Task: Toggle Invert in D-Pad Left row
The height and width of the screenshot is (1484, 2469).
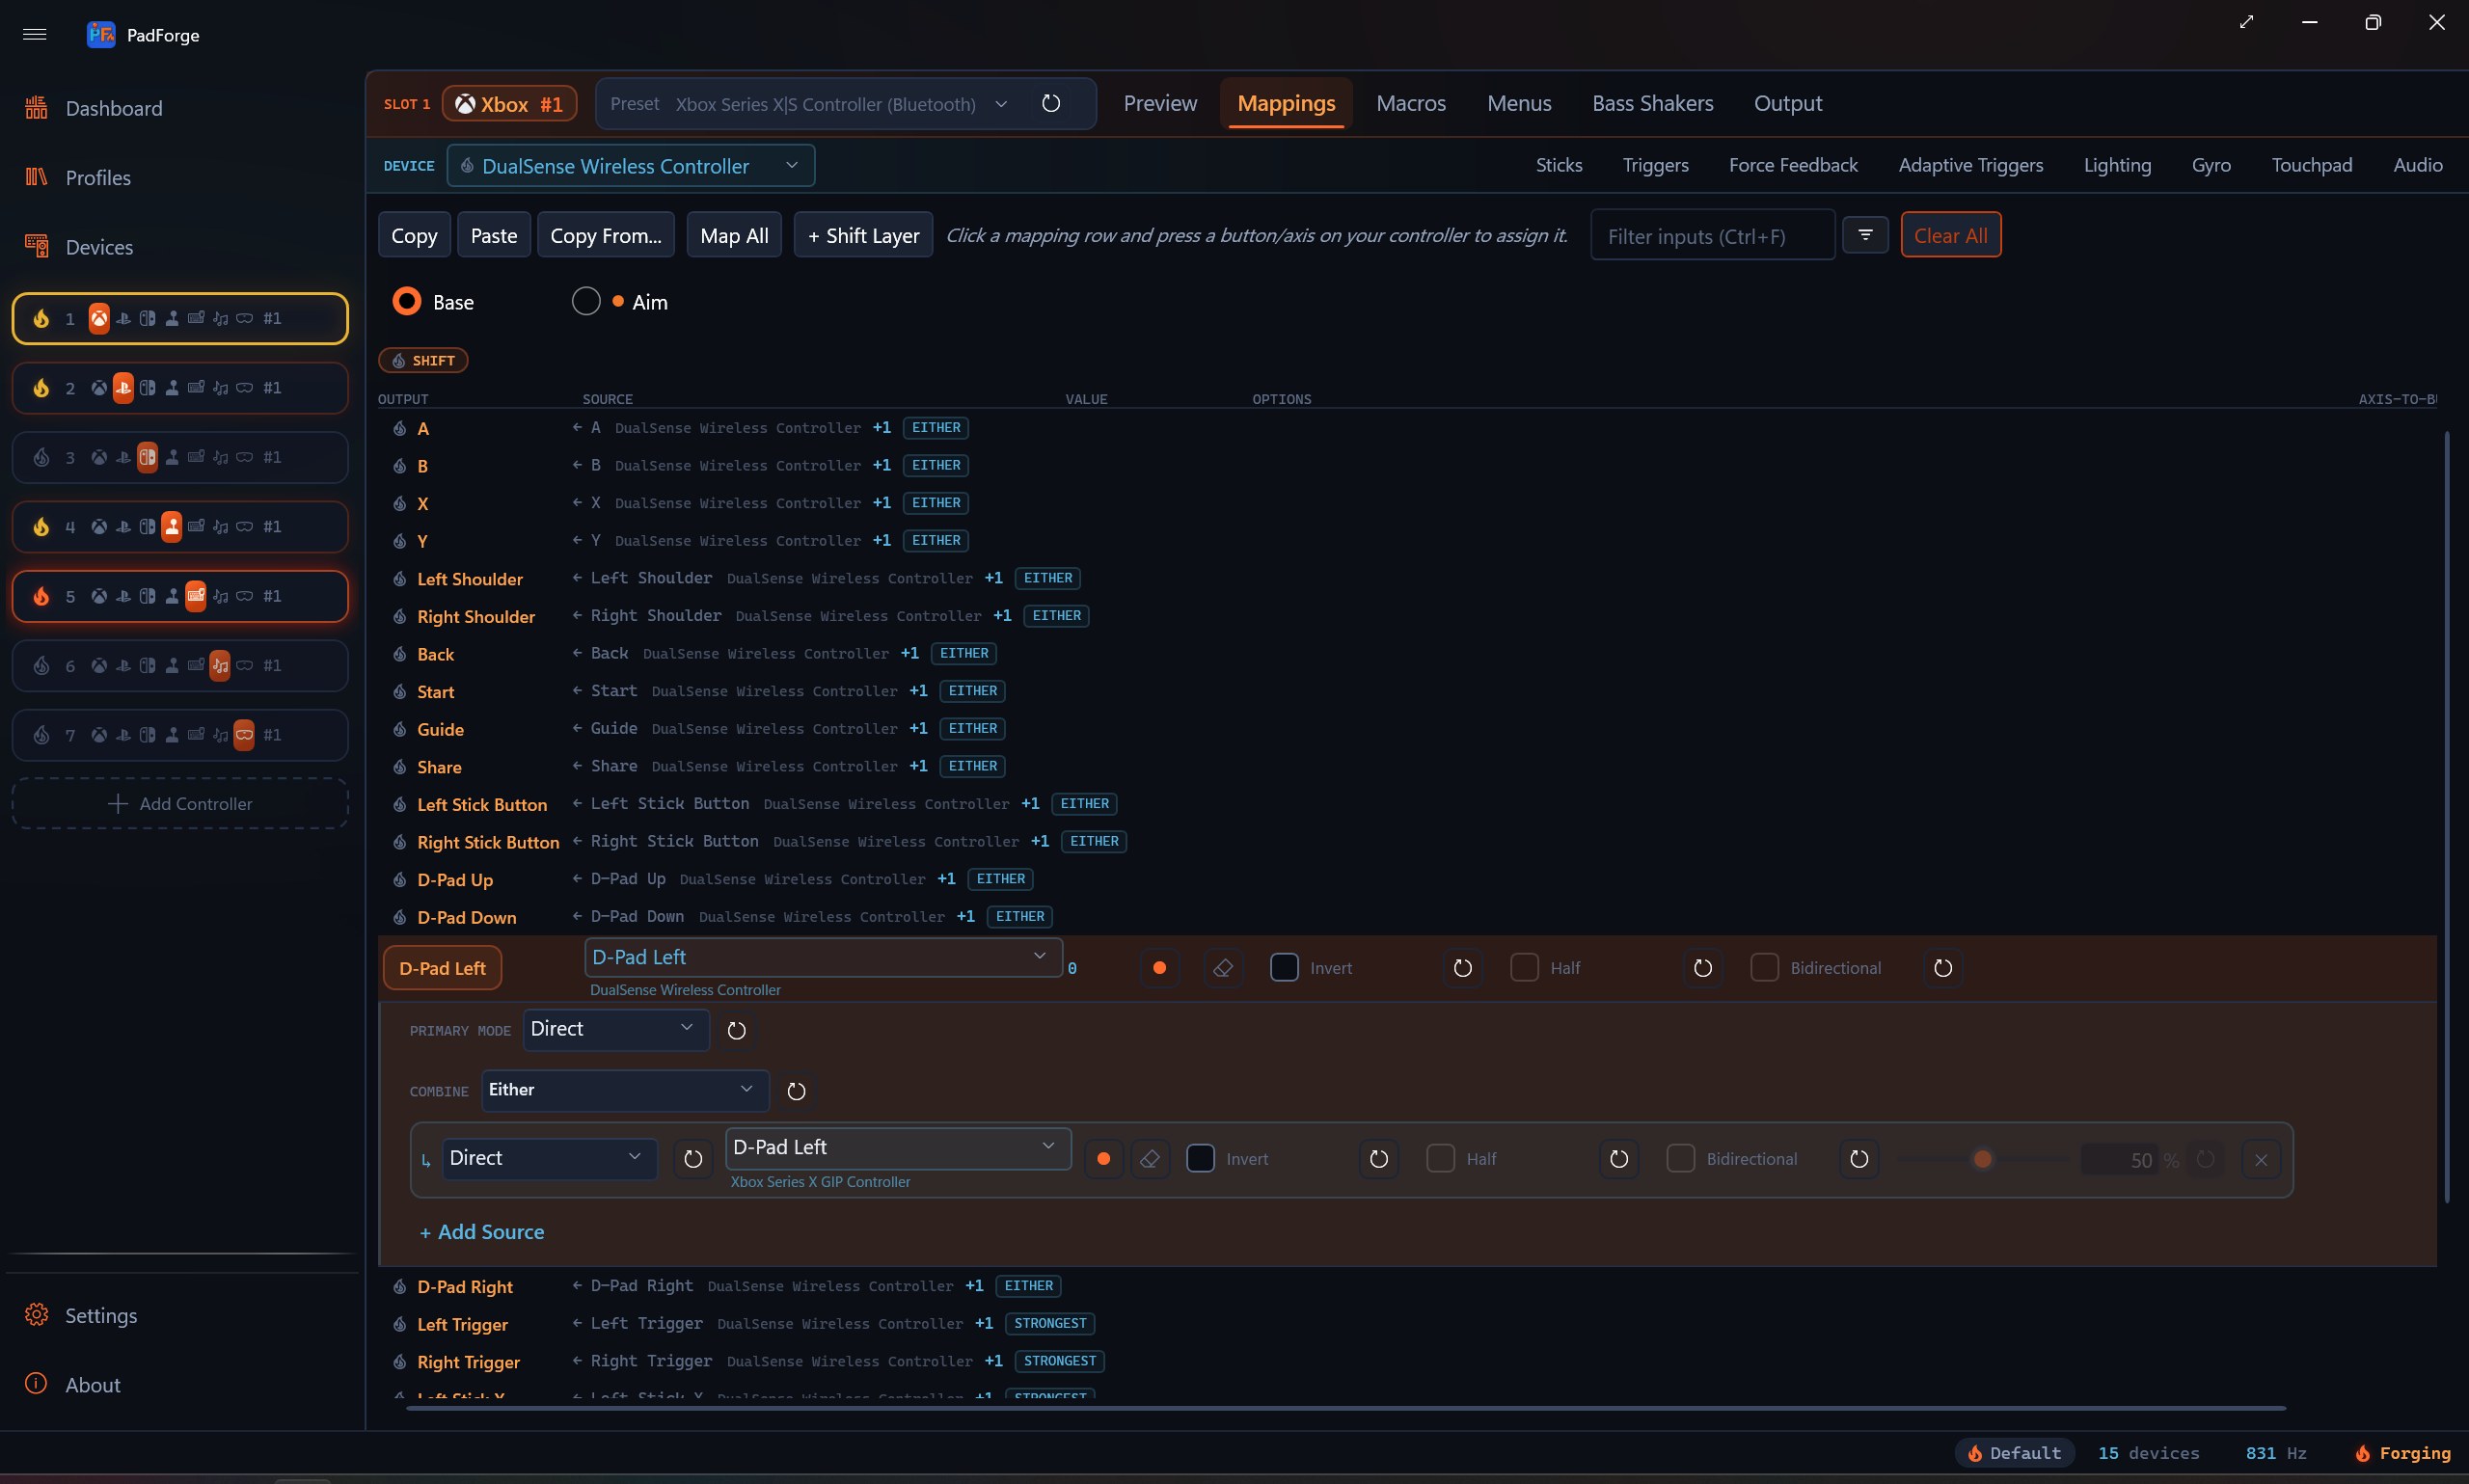Action: 1284,968
